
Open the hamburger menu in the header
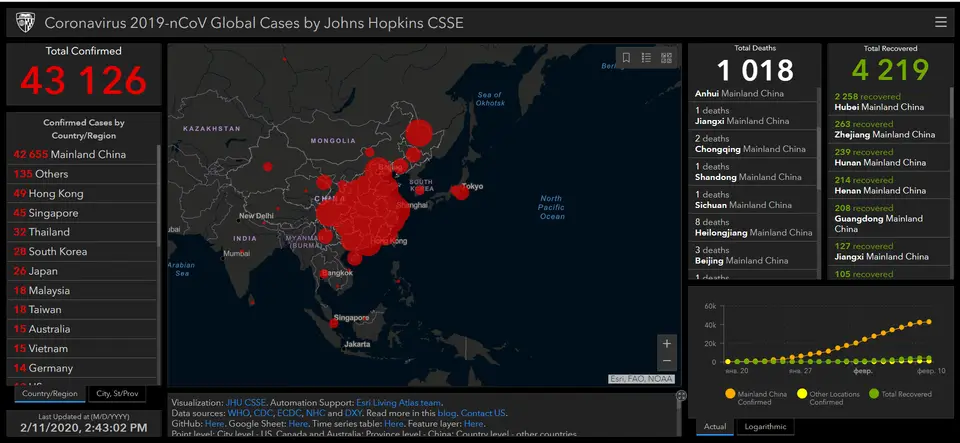[x=940, y=23]
